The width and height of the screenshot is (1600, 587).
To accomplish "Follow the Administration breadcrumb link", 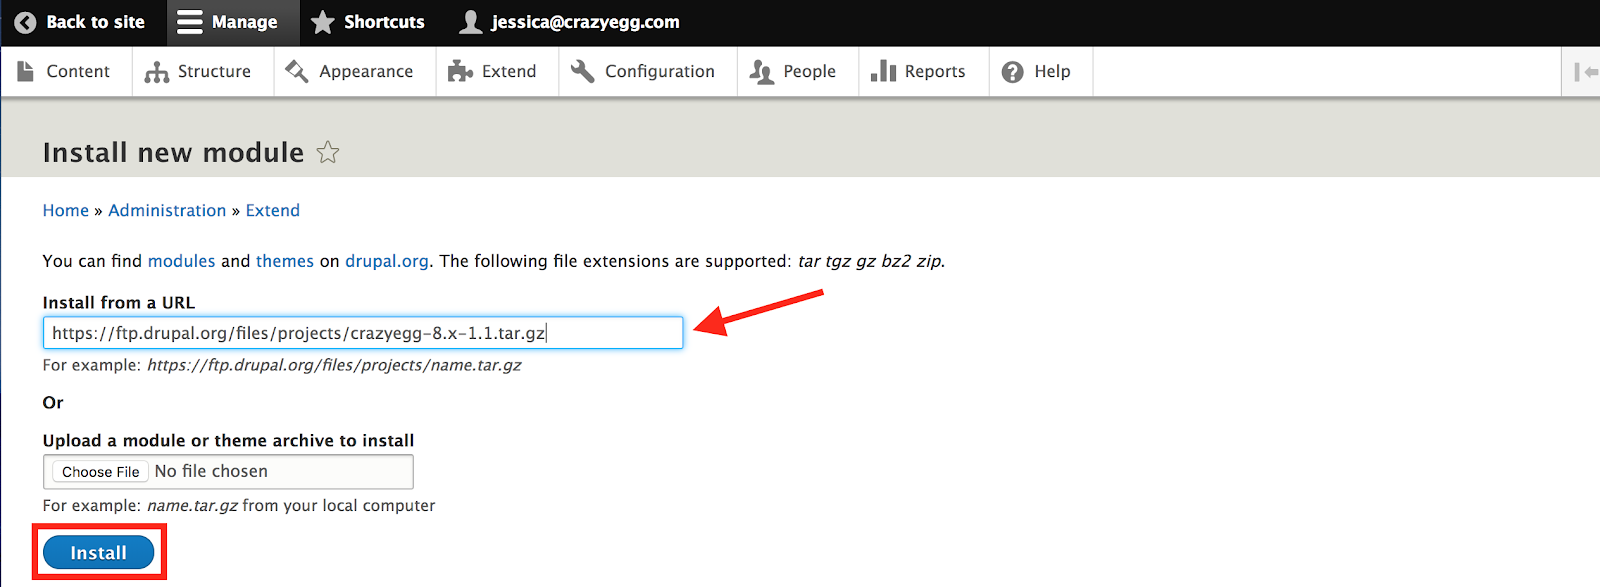I will [x=167, y=210].
